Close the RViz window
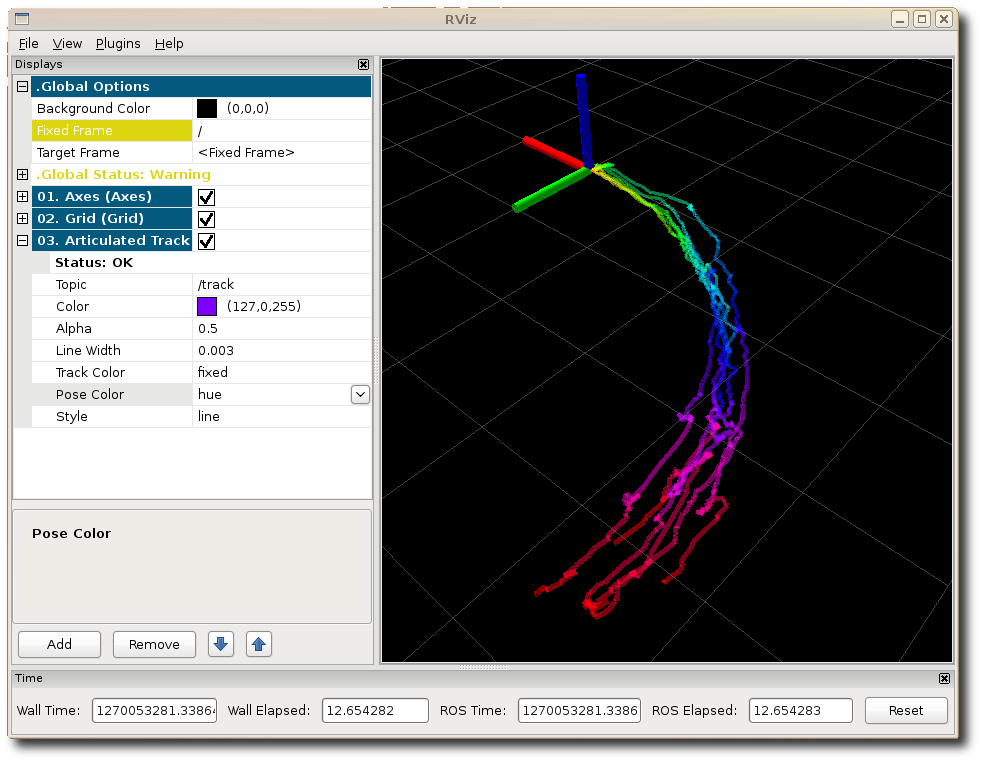The image size is (982, 762). click(943, 19)
